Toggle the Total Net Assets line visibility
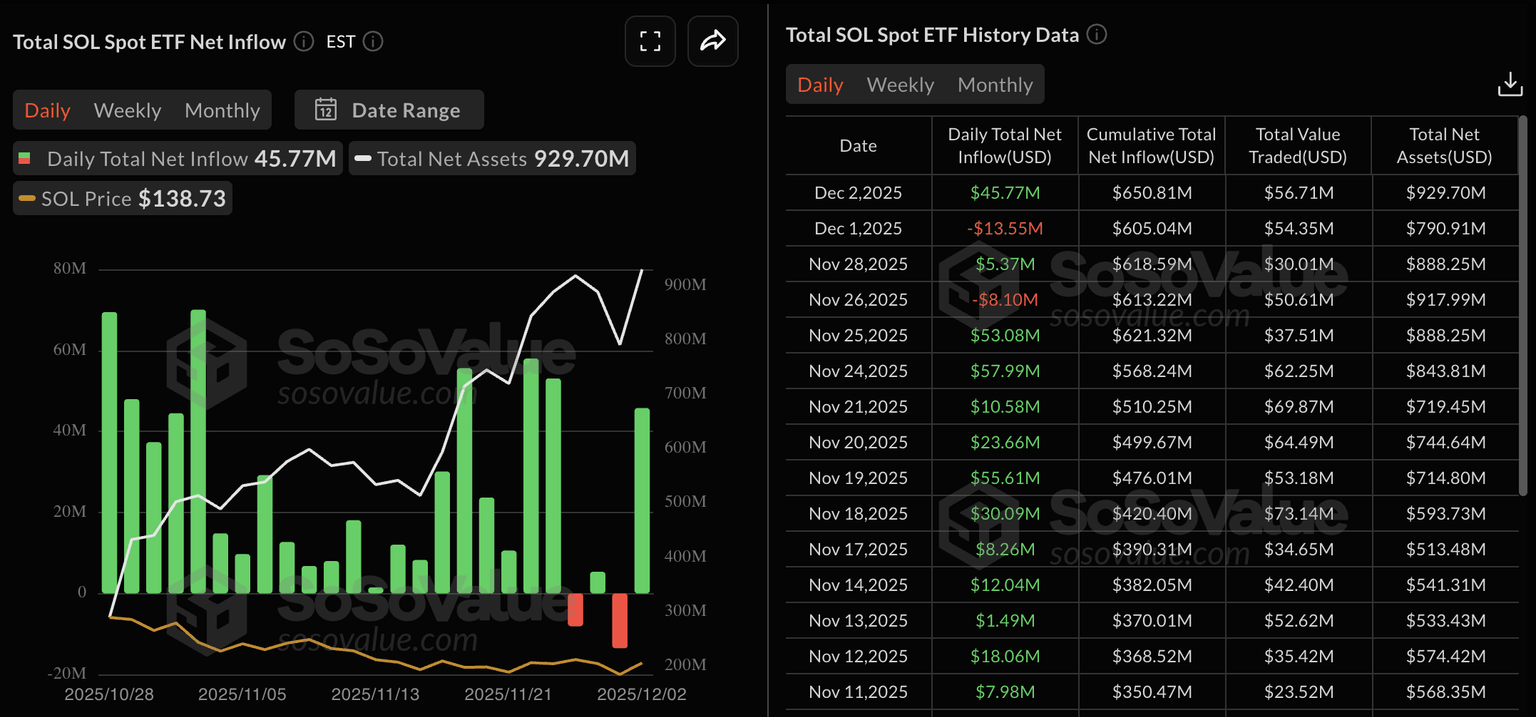Viewport: 1536px width, 717px height. [490, 158]
